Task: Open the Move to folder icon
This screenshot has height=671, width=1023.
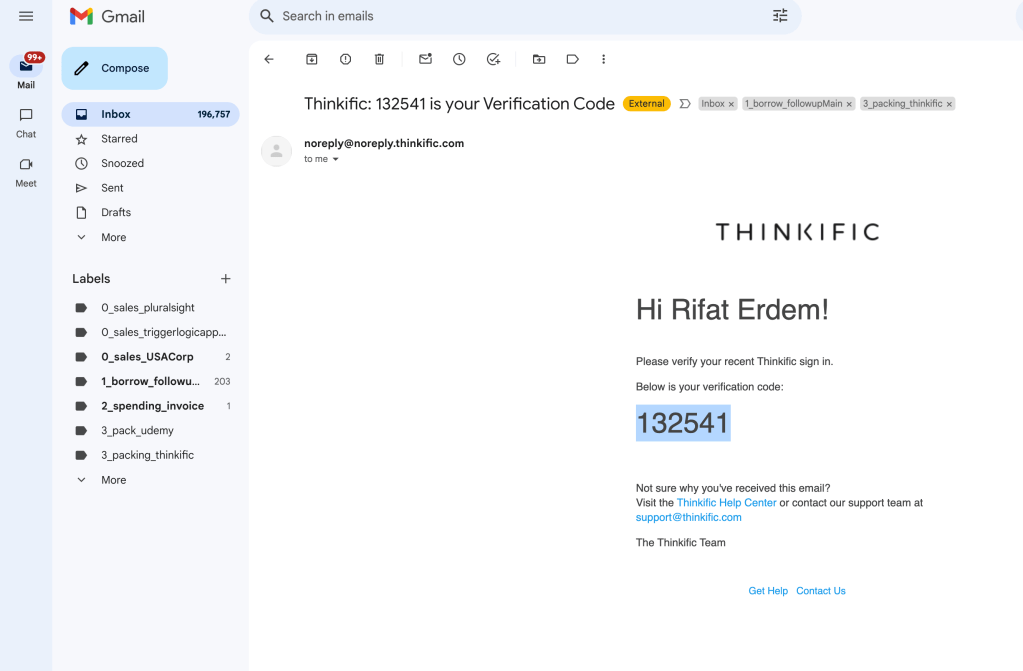Action: point(539,59)
